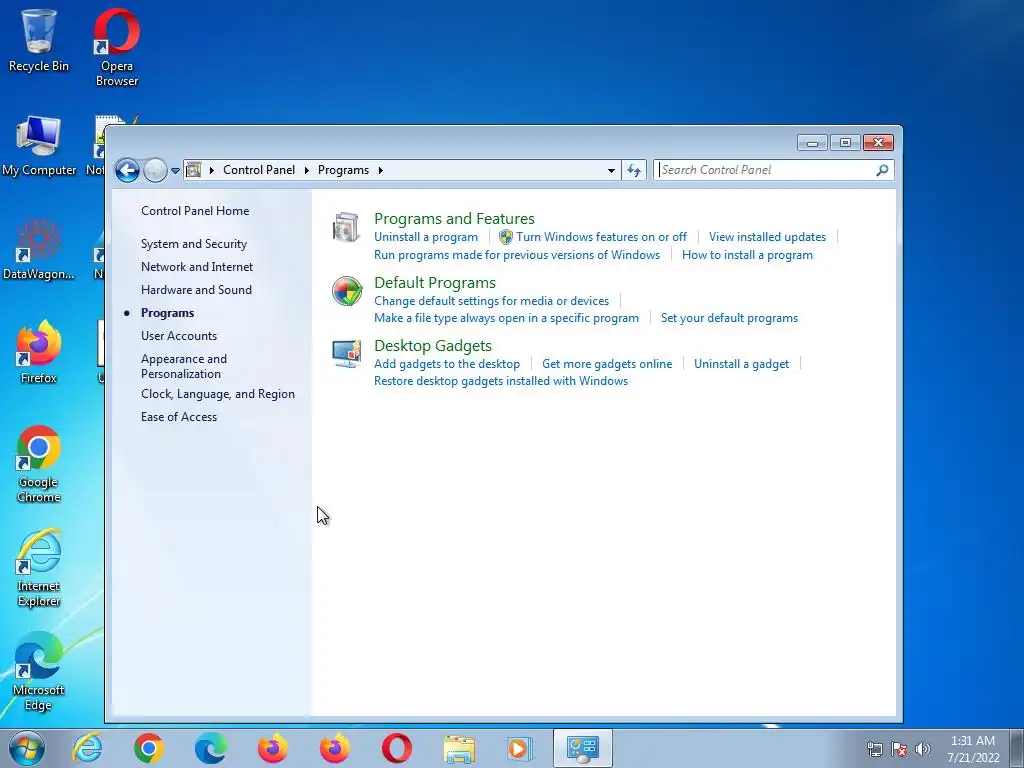The width and height of the screenshot is (1024, 768).
Task: Open the media player on the taskbar
Action: [x=520, y=748]
